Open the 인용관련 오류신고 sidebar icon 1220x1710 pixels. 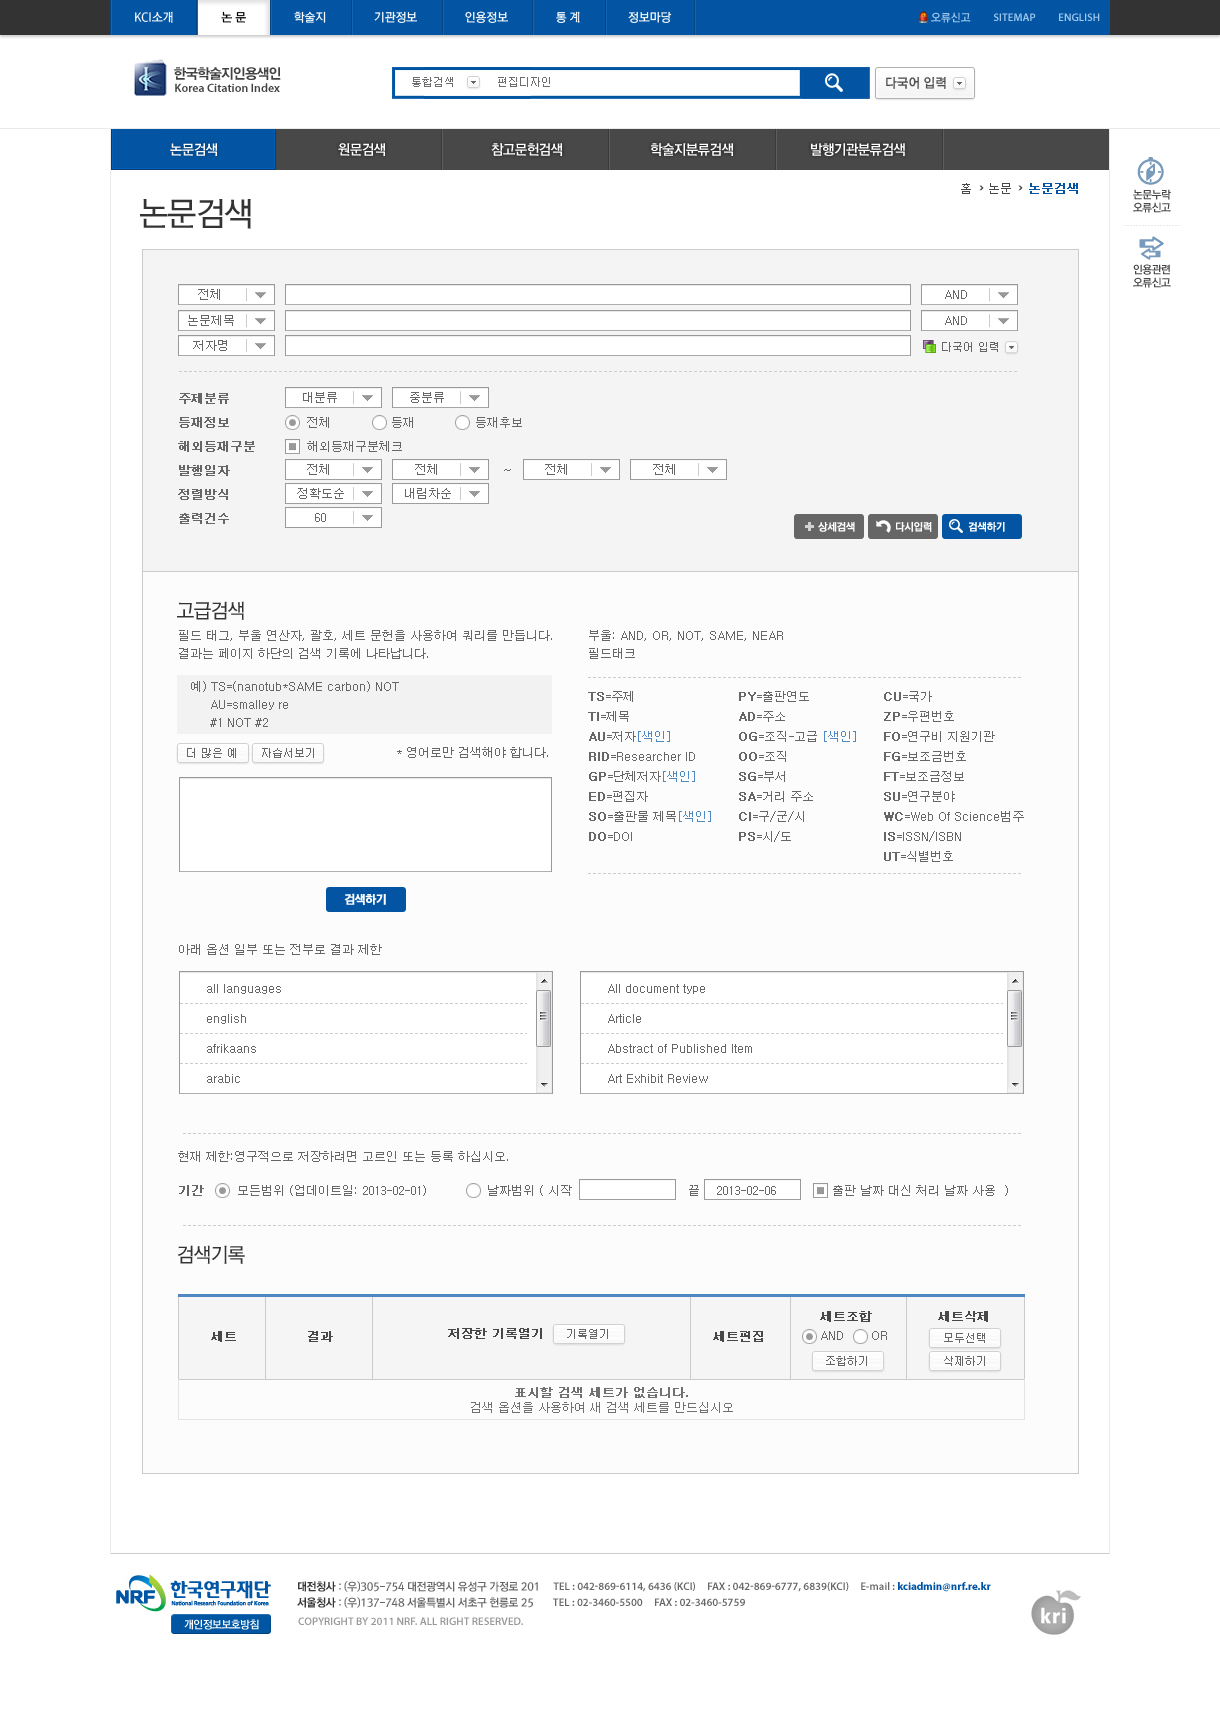click(x=1151, y=262)
